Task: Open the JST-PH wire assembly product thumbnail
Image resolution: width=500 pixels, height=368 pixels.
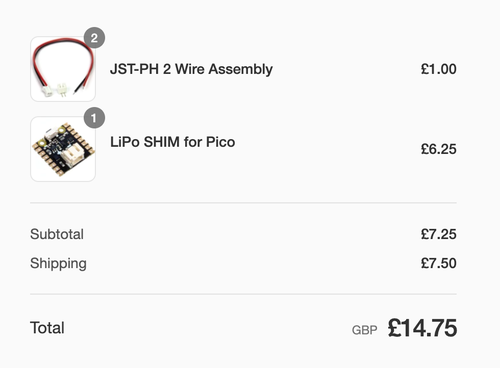Action: click(63, 69)
